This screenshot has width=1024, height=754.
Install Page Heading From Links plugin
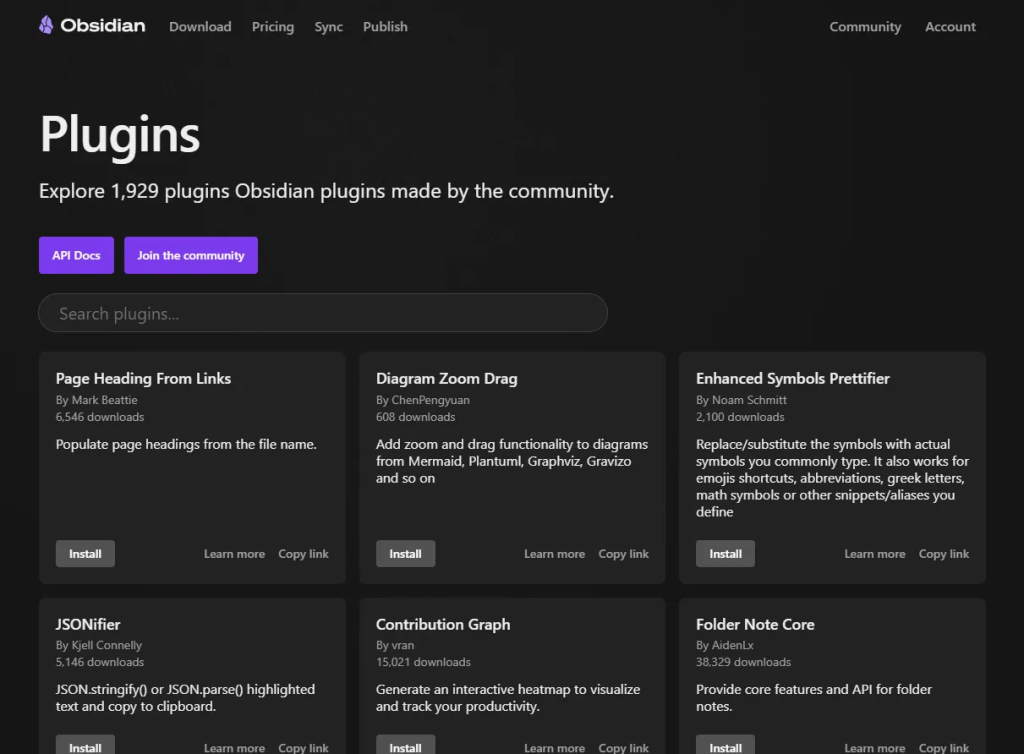tap(85, 554)
